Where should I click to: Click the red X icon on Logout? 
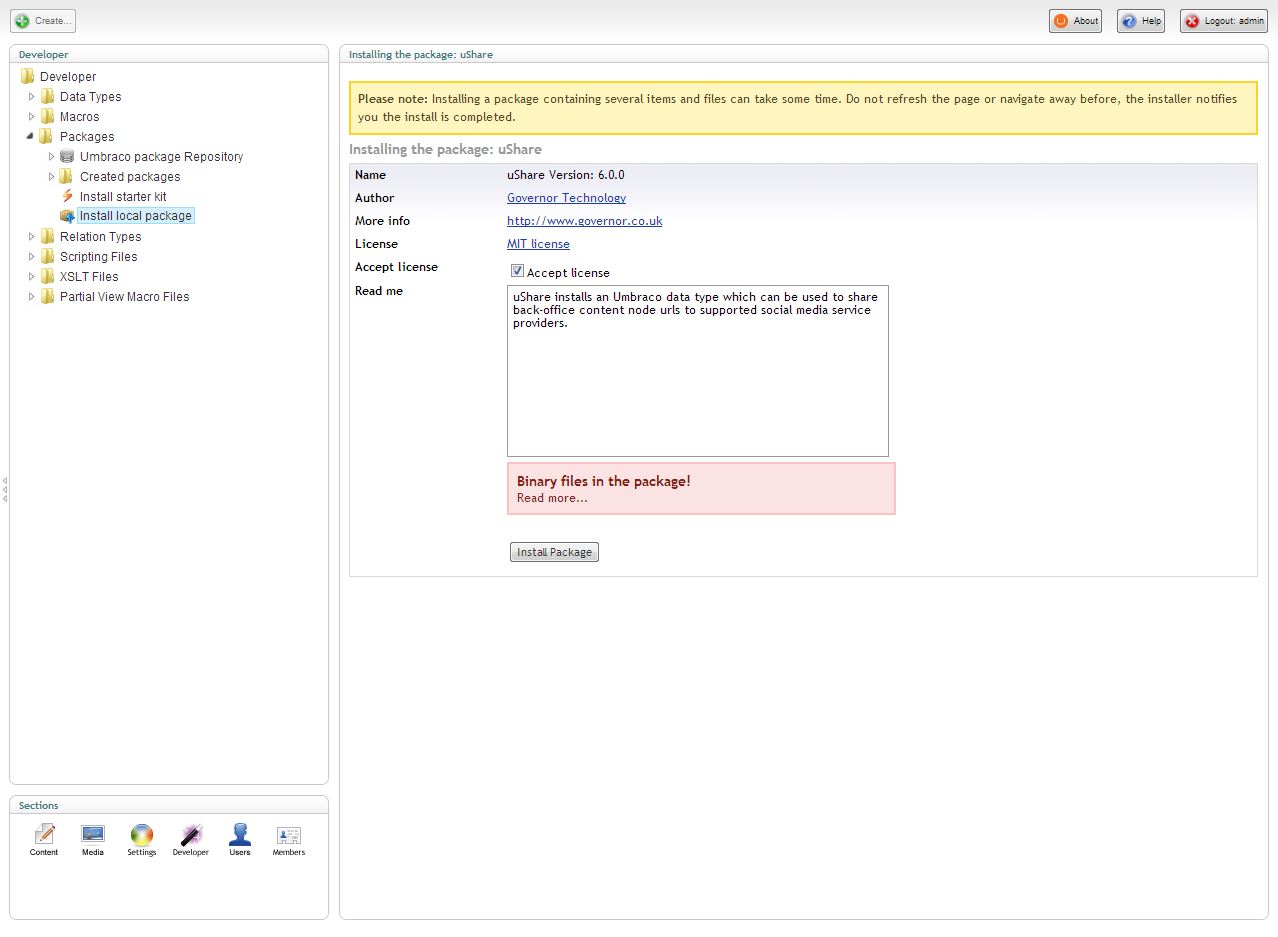[x=1192, y=21]
